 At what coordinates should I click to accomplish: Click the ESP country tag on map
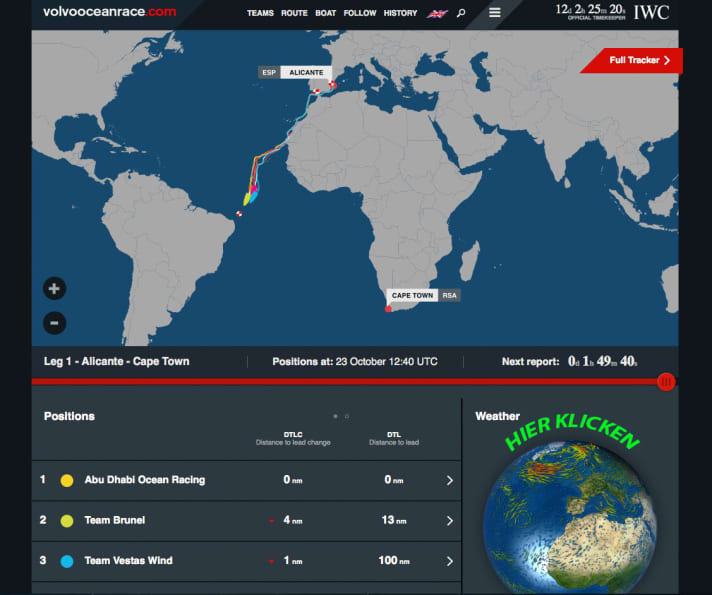click(269, 73)
